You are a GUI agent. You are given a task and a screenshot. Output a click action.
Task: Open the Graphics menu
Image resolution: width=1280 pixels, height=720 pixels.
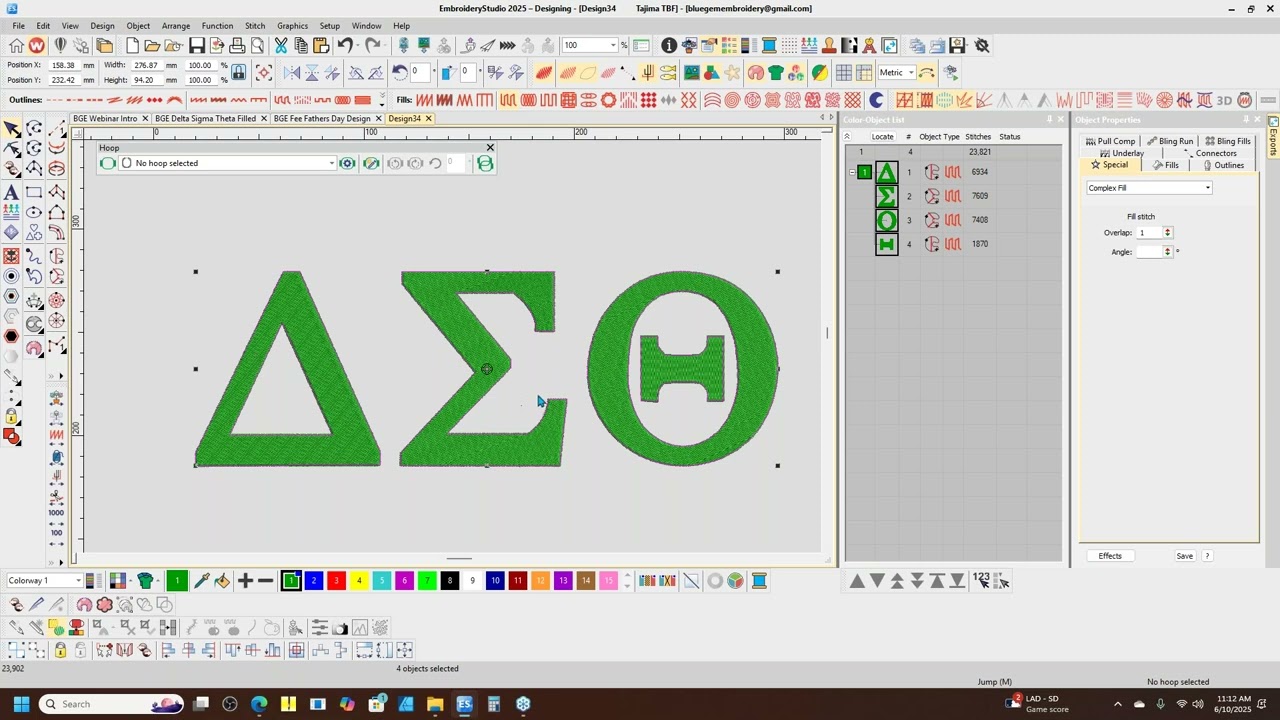[x=292, y=26]
